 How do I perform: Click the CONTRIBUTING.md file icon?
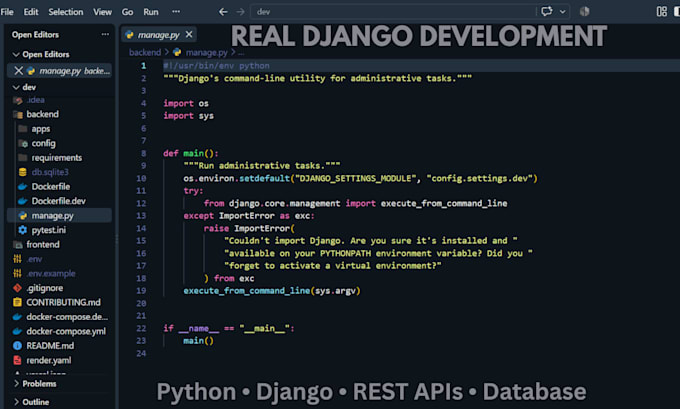(17, 302)
